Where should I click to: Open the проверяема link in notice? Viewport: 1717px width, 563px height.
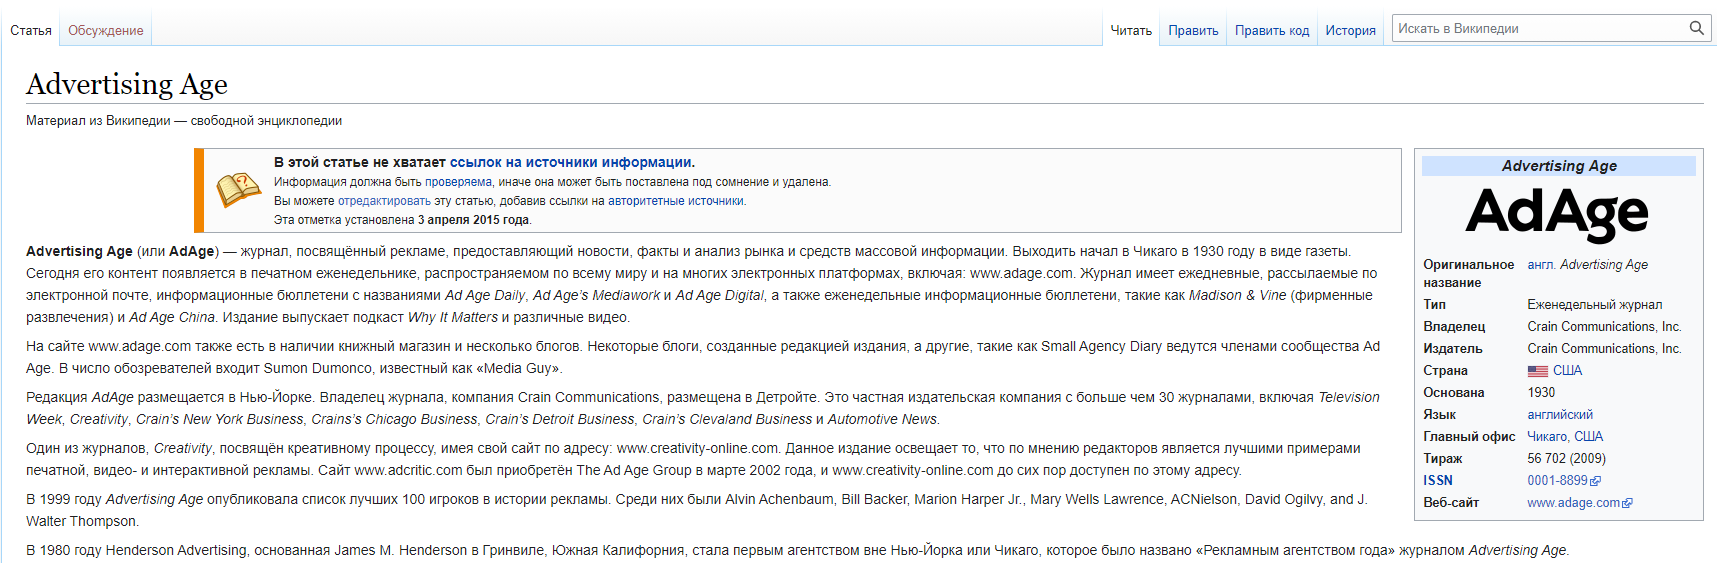coord(458,182)
